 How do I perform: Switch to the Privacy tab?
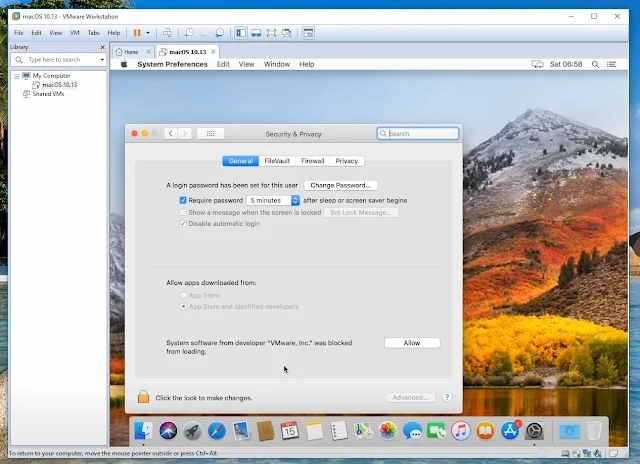tap(347, 161)
